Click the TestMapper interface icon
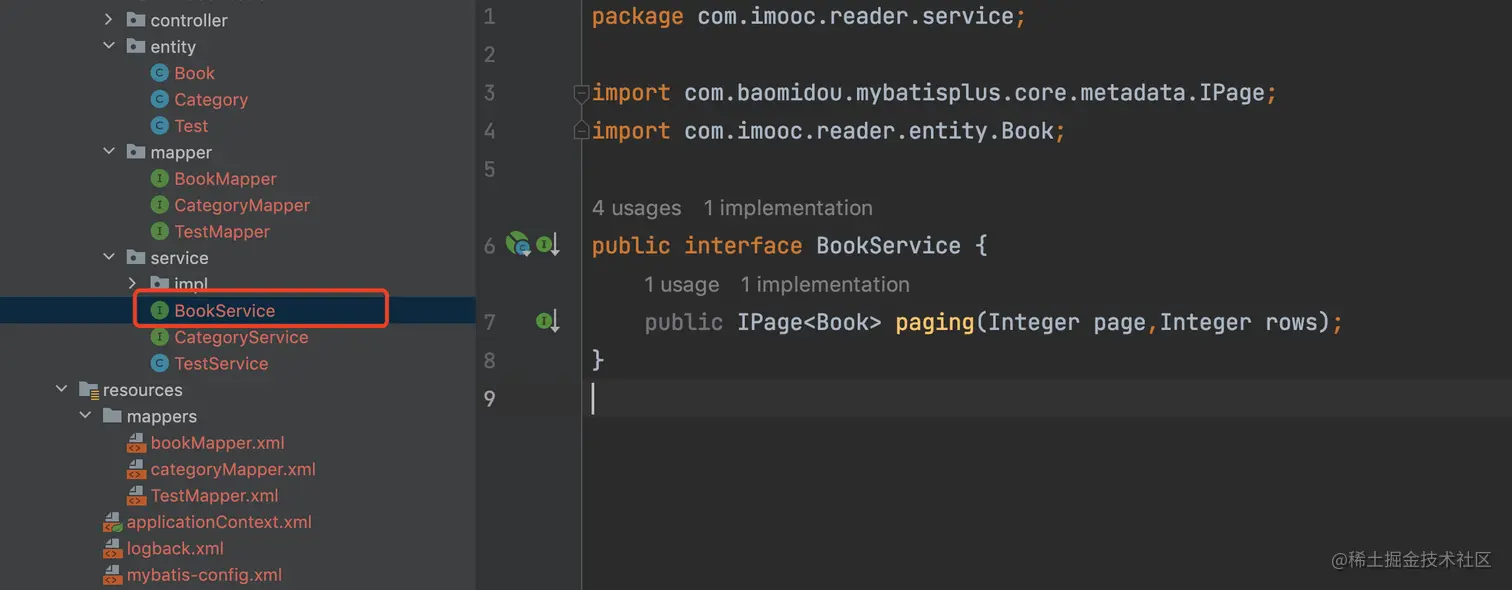1512x590 pixels. point(159,231)
